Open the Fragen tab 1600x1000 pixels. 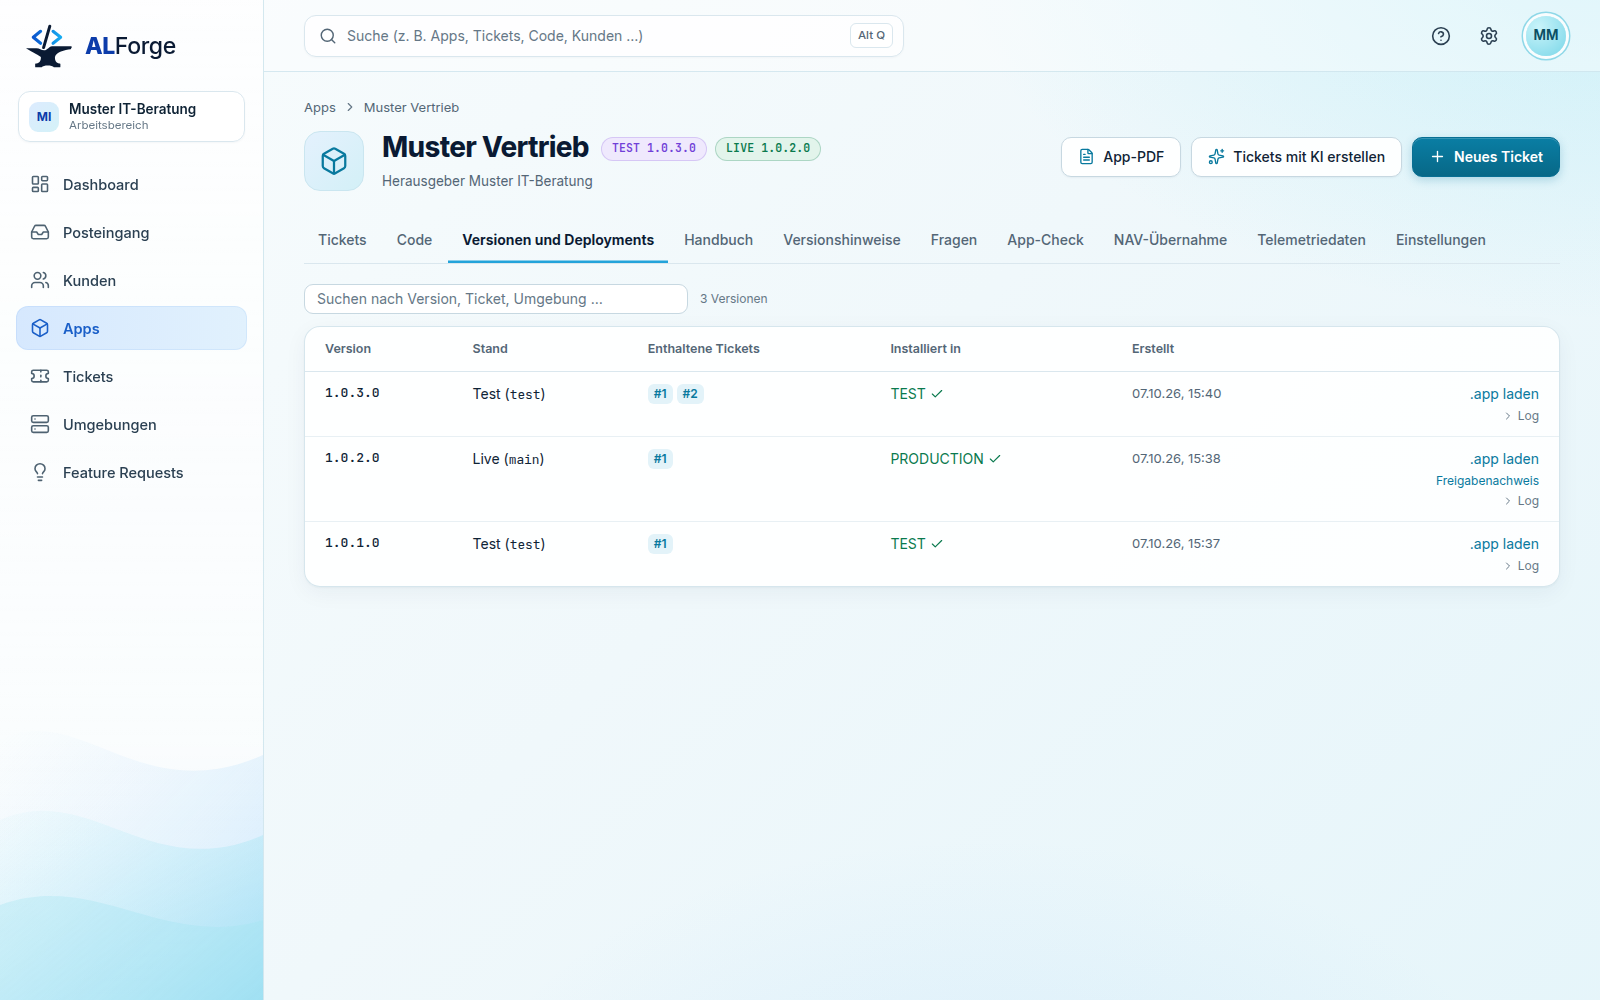[954, 240]
